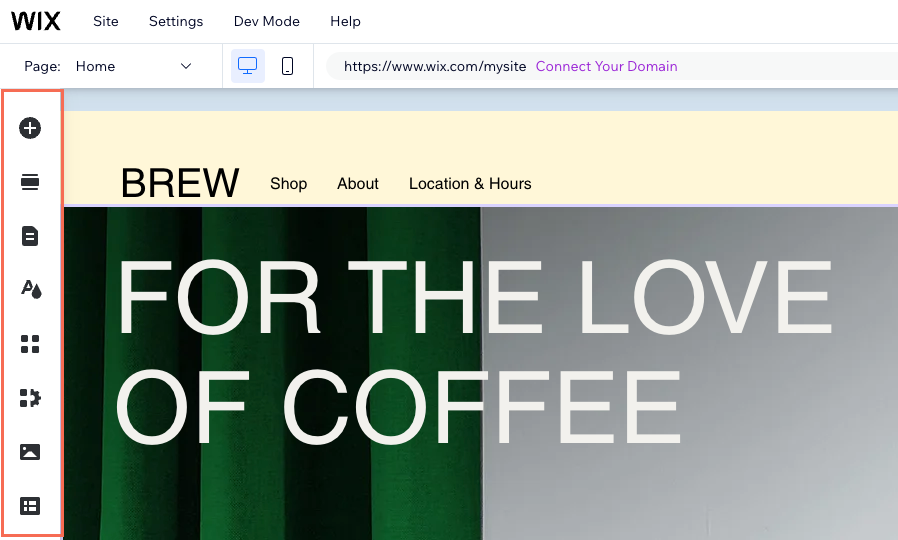The height and width of the screenshot is (540, 898).
Task: Open the Site Design icon
Action: tap(31, 290)
